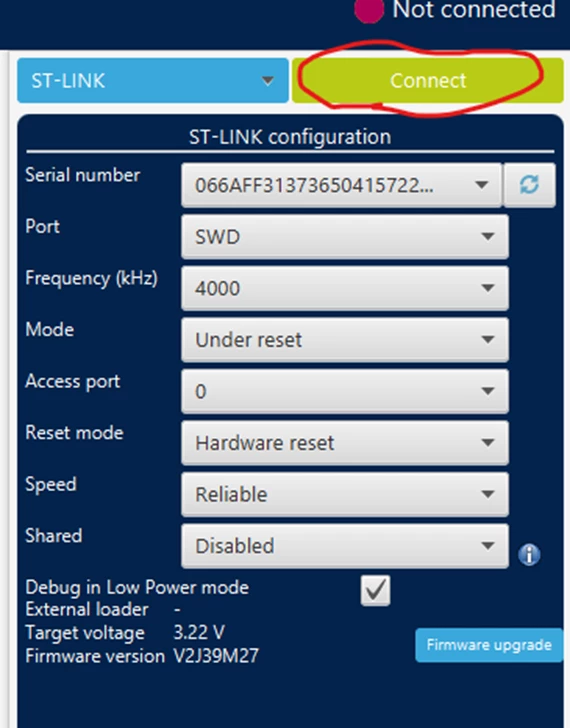This screenshot has height=728, width=570.
Task: Open the Serial number dropdown
Action: pos(341,185)
